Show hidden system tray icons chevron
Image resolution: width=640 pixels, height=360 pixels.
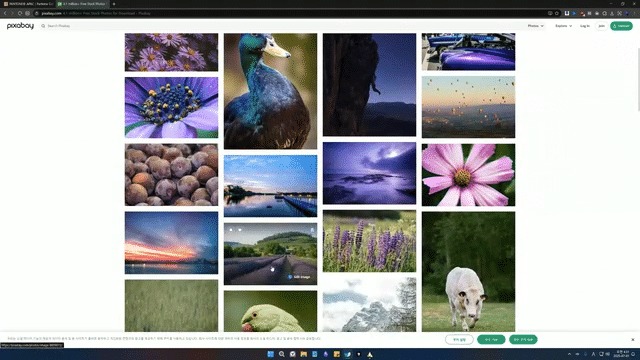pos(569,354)
